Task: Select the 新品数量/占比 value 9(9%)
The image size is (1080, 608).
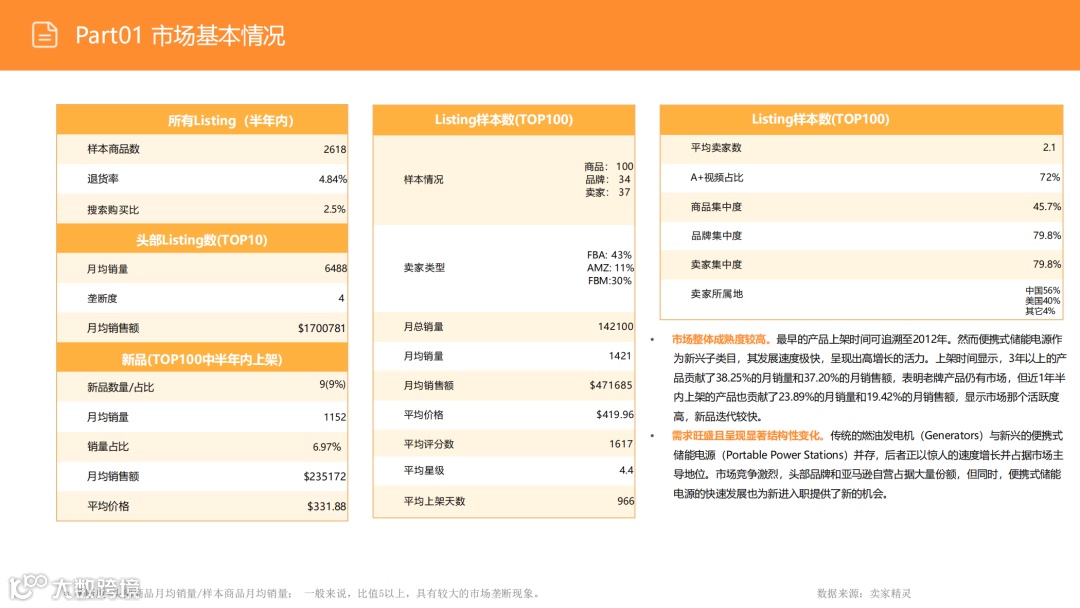Action: [333, 384]
